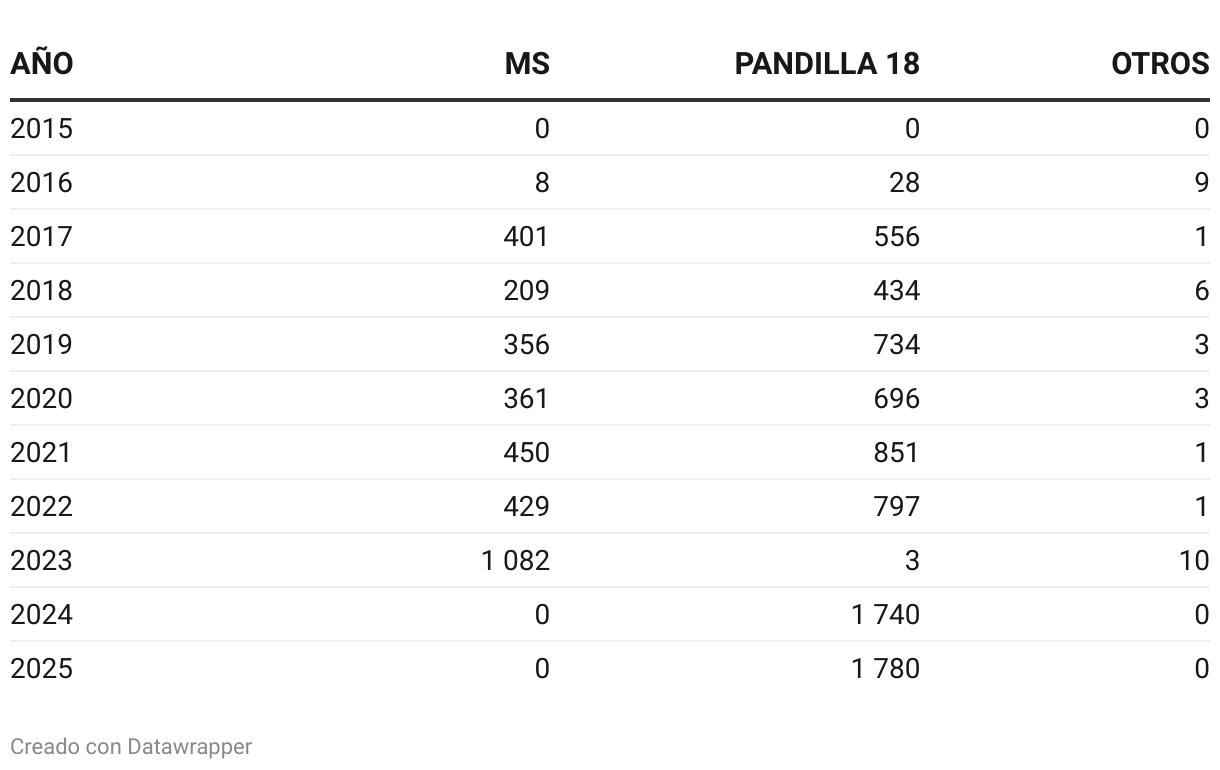Image resolution: width=1220 pixels, height=770 pixels.
Task: Click the AÑO column header
Action: tap(42, 63)
